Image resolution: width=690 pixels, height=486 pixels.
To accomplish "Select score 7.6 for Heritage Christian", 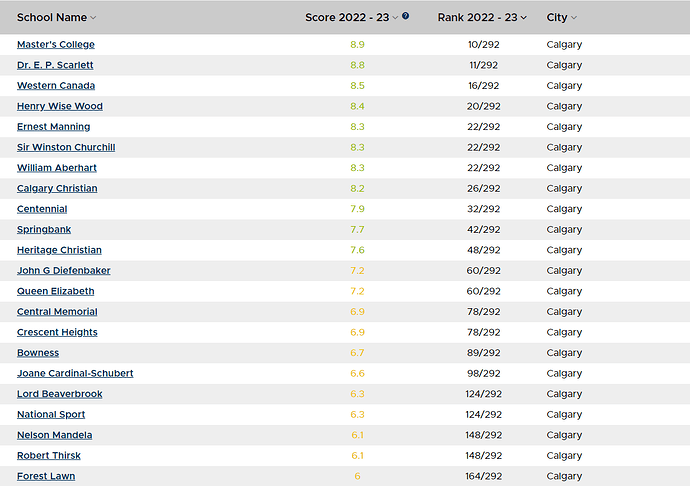I will click(x=357, y=250).
